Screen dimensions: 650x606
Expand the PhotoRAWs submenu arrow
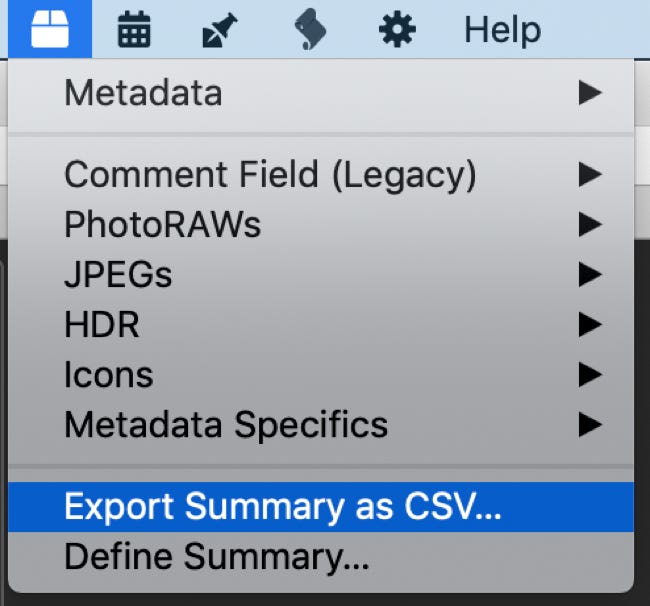(590, 225)
